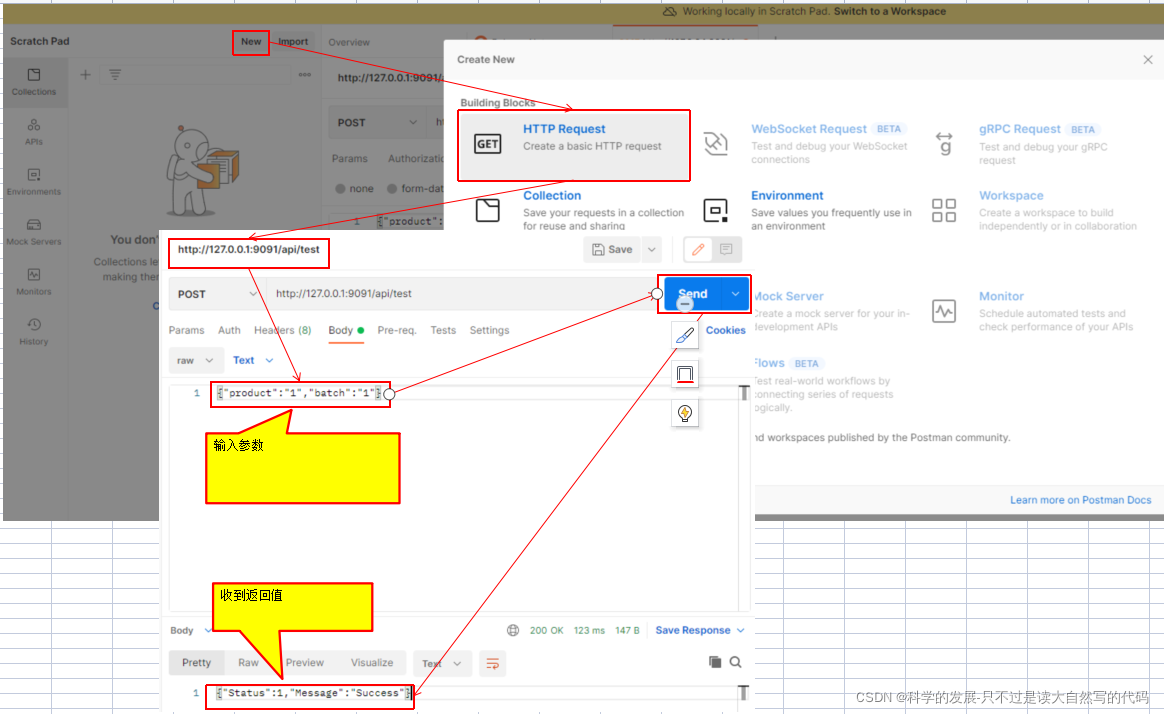This screenshot has width=1164, height=714.
Task: Open the Tests tab
Action: [x=443, y=330]
